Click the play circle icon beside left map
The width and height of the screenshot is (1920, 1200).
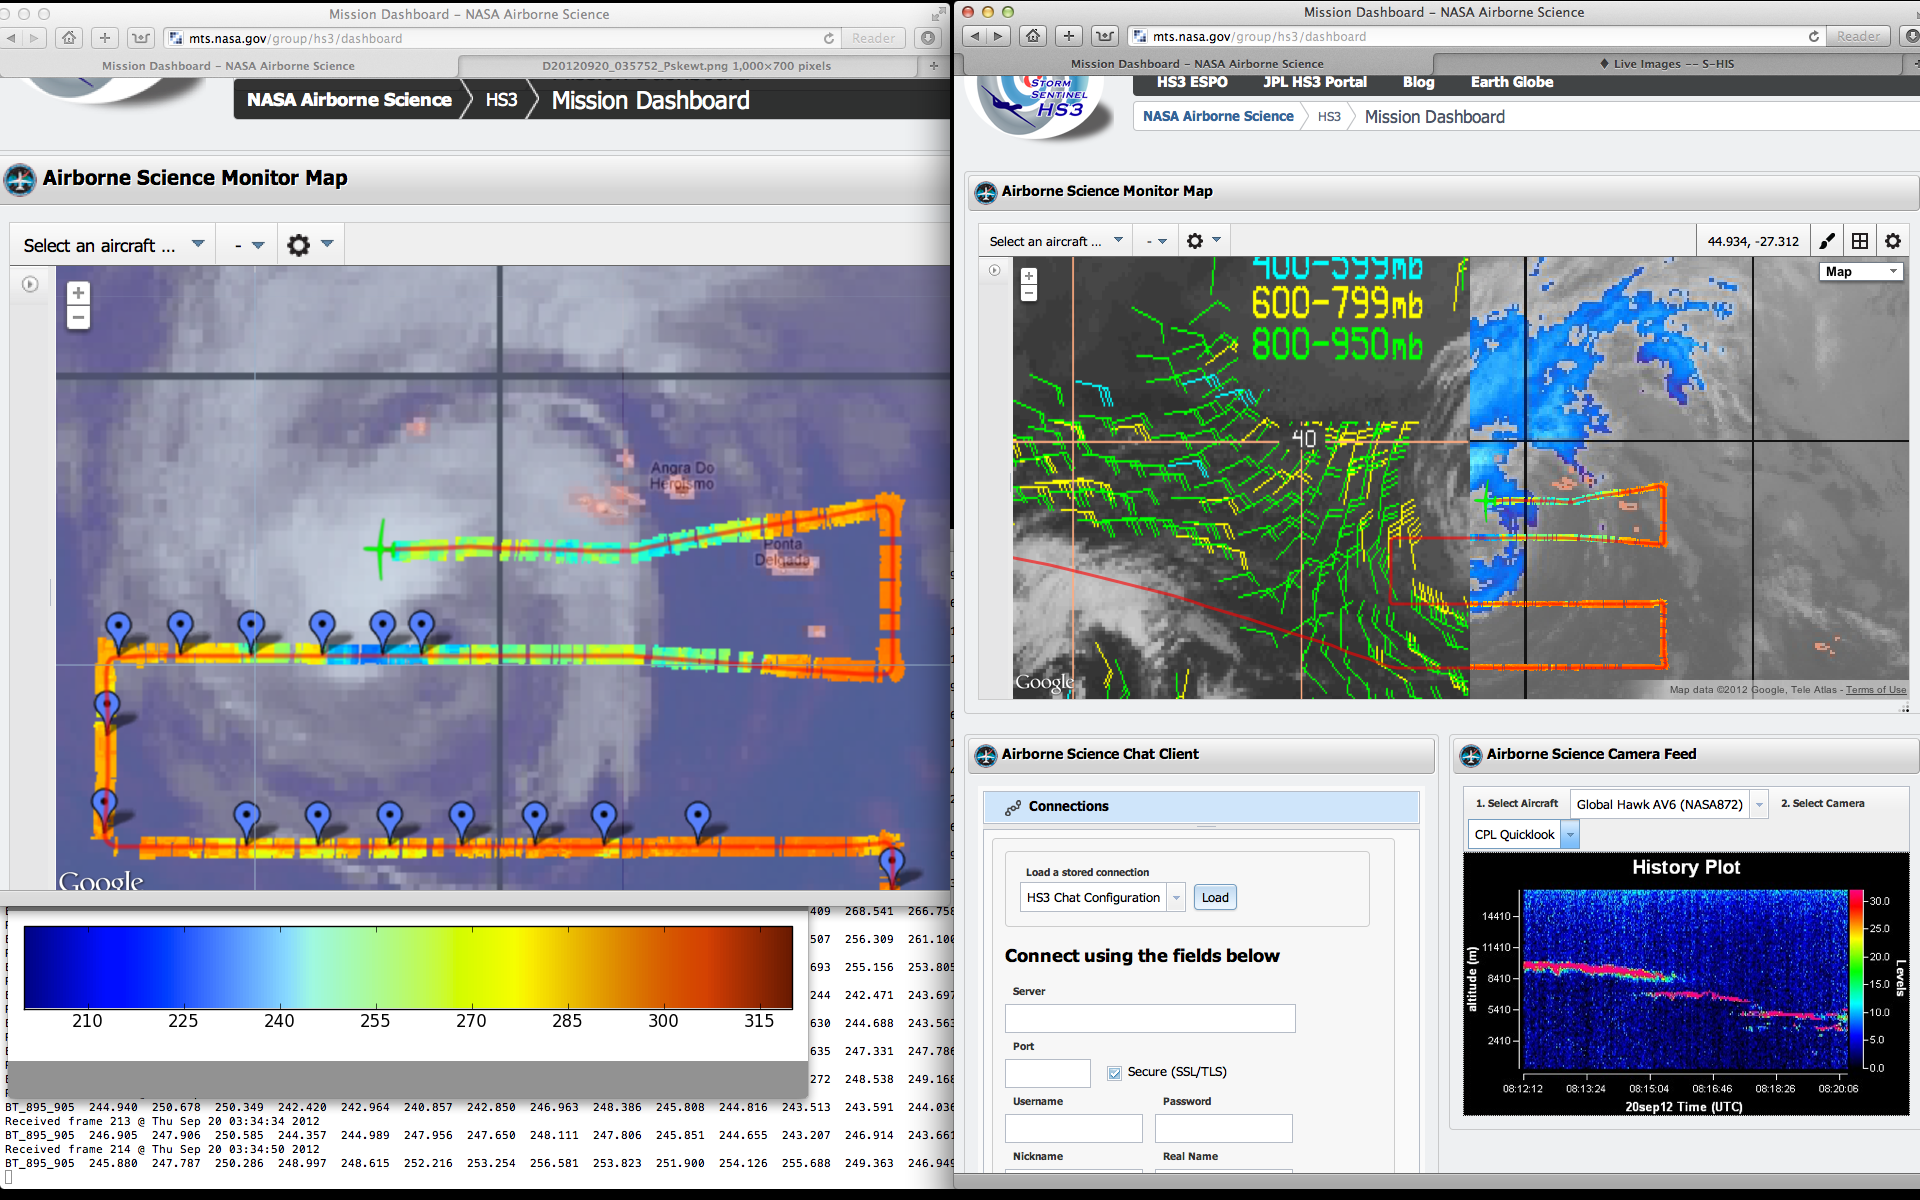click(x=30, y=285)
